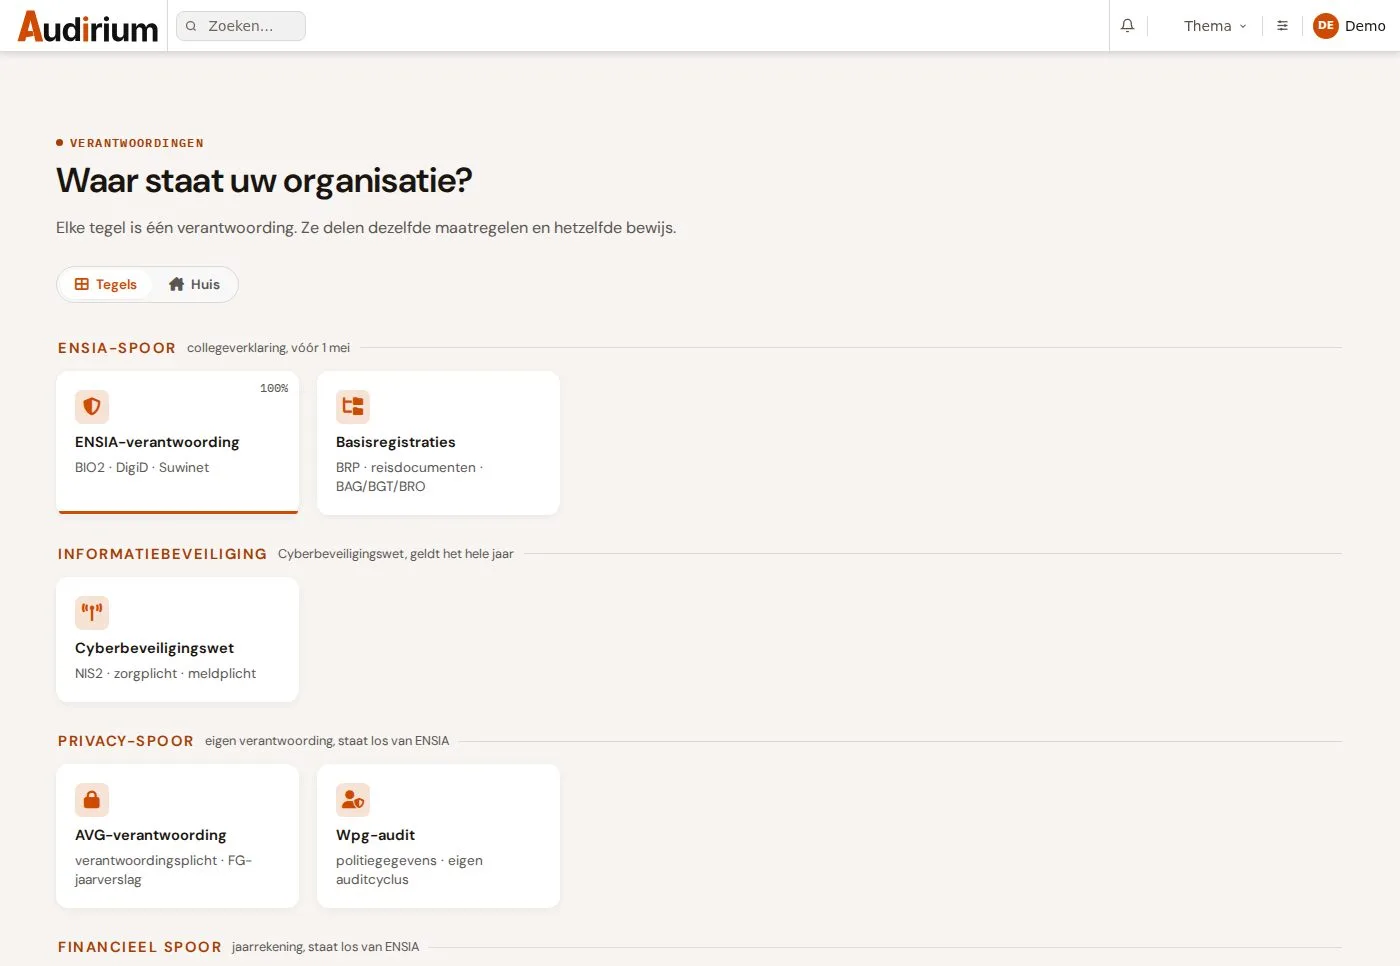Screen dimensions: 1400x966
Task: Click the ENSIA shield tile icon
Action: (92, 407)
